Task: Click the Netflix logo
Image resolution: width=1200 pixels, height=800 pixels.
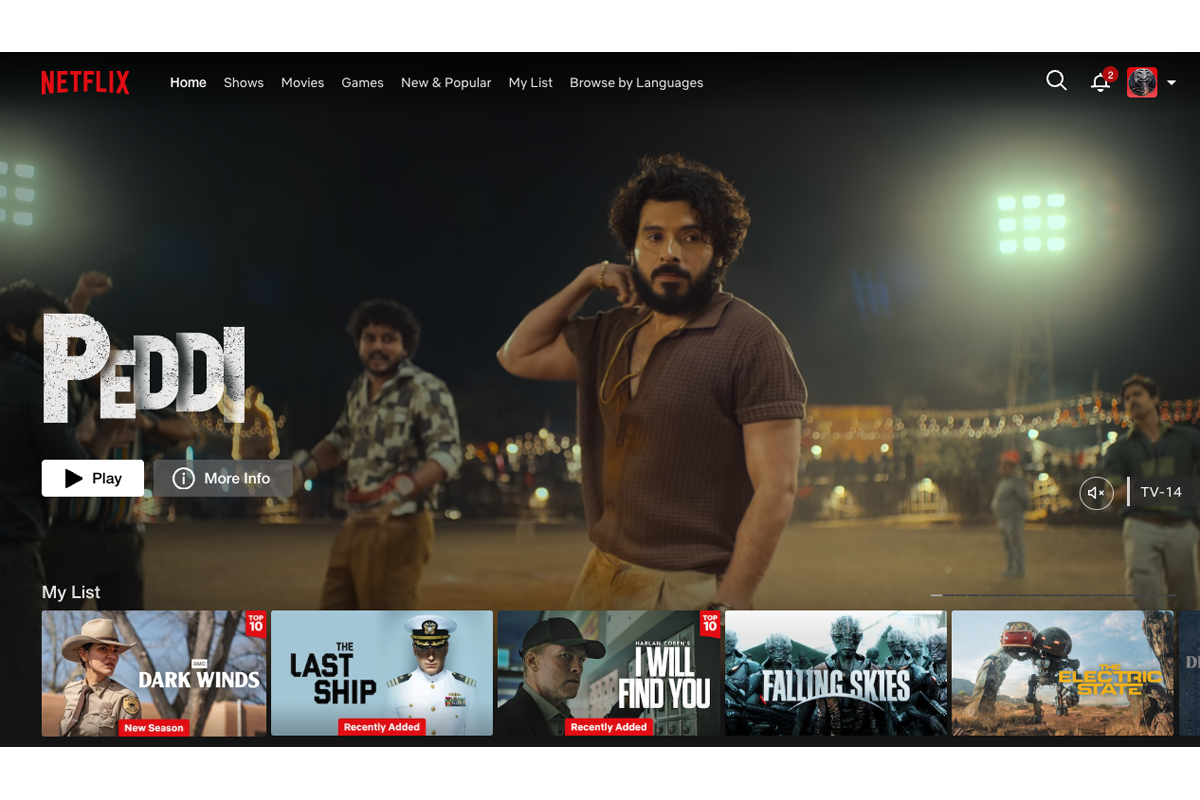Action: [x=85, y=82]
